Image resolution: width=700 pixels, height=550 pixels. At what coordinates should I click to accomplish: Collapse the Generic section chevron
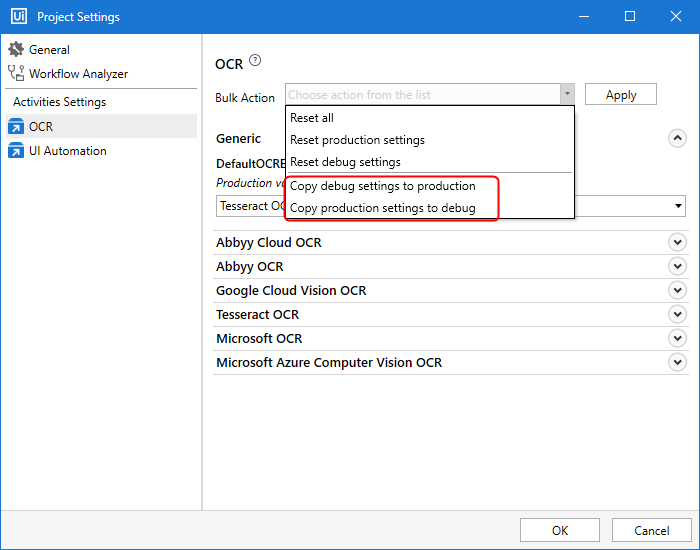point(677,138)
